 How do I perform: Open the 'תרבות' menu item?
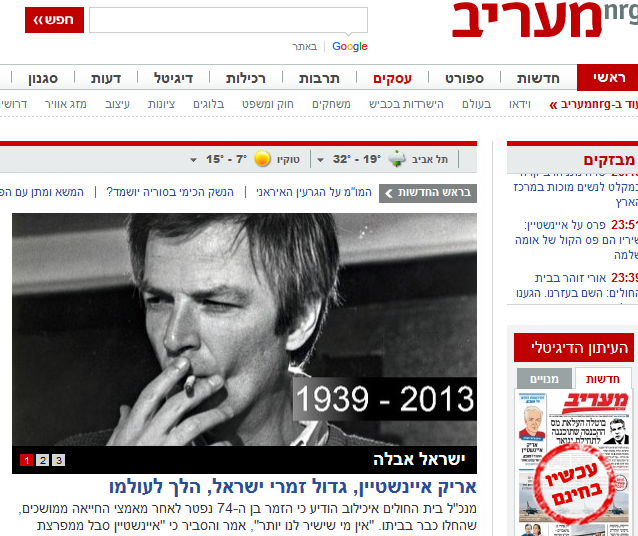pyautogui.click(x=319, y=78)
